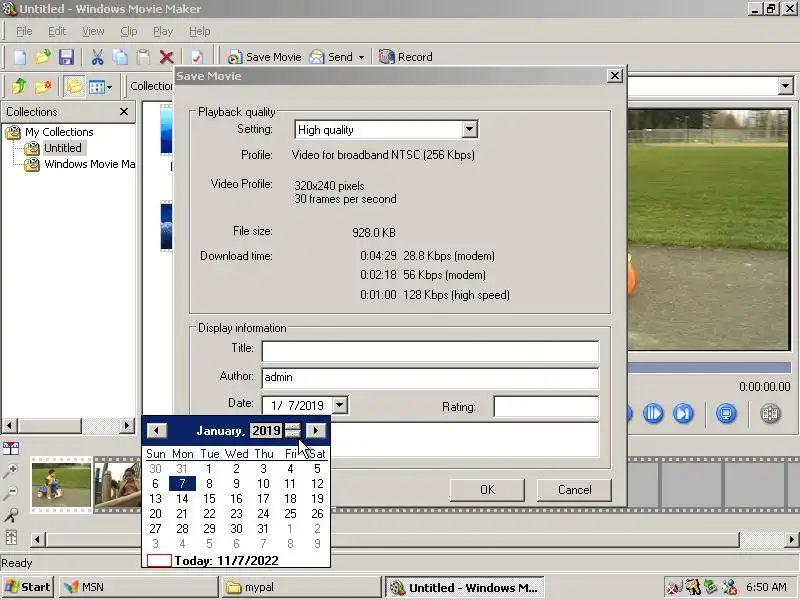This screenshot has height=600, width=800.
Task: Click the Zoom In magnifier icon
Action: pyautogui.click(x=11, y=470)
